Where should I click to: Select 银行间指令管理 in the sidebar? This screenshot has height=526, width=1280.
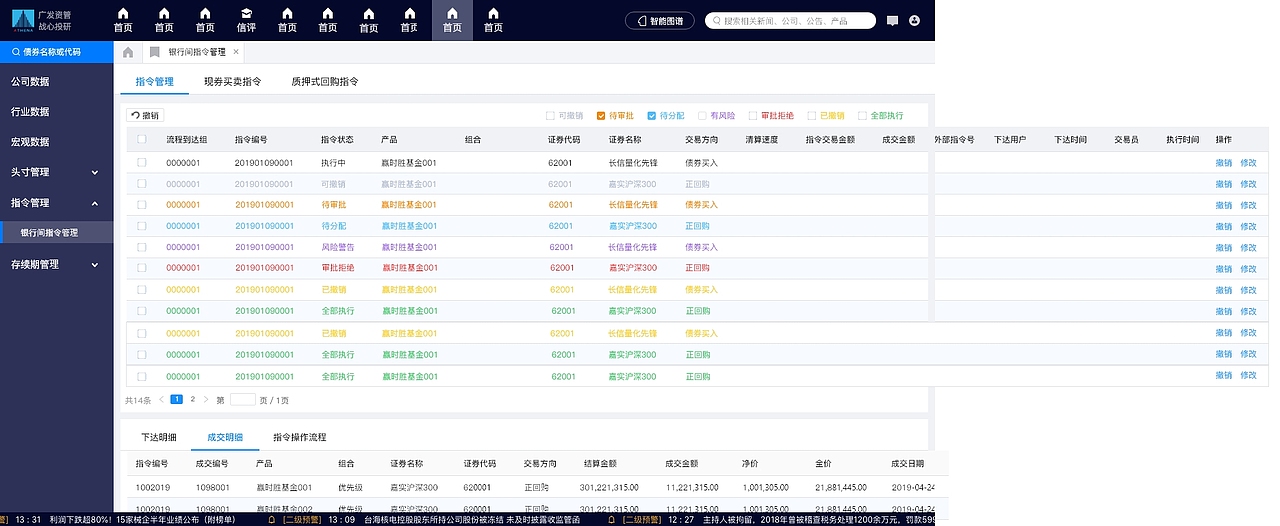[56, 233]
